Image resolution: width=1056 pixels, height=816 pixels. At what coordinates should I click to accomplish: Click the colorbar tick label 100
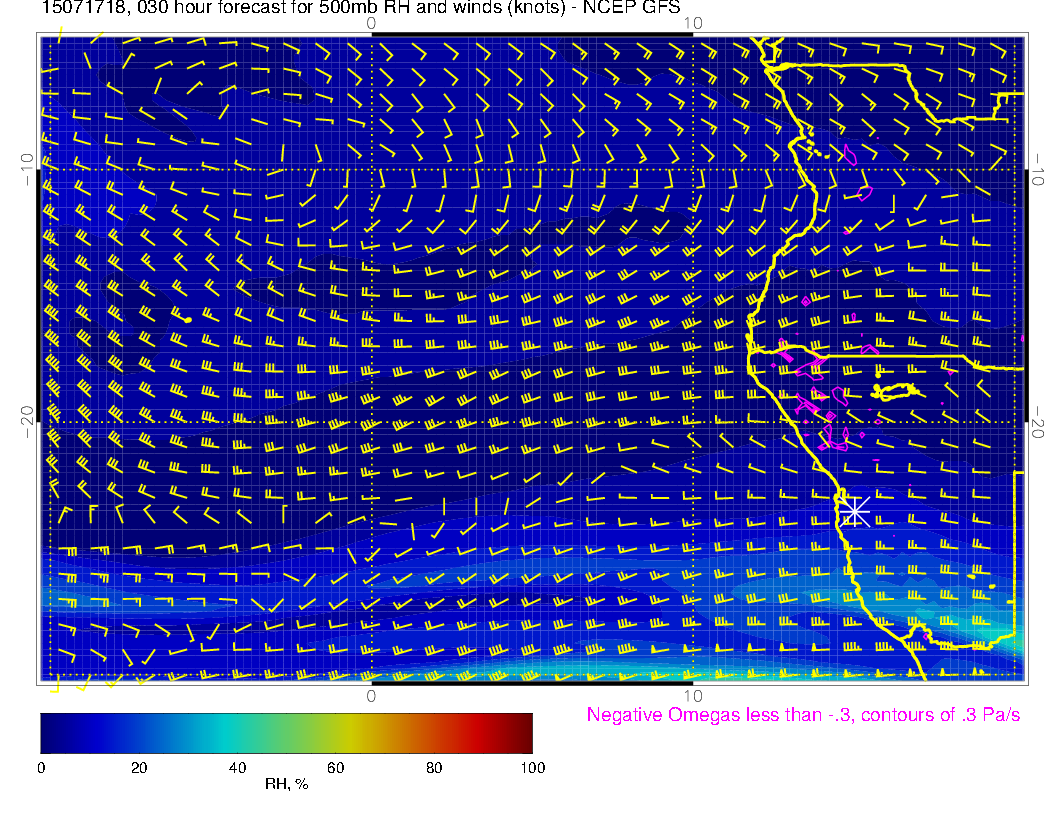click(x=532, y=768)
